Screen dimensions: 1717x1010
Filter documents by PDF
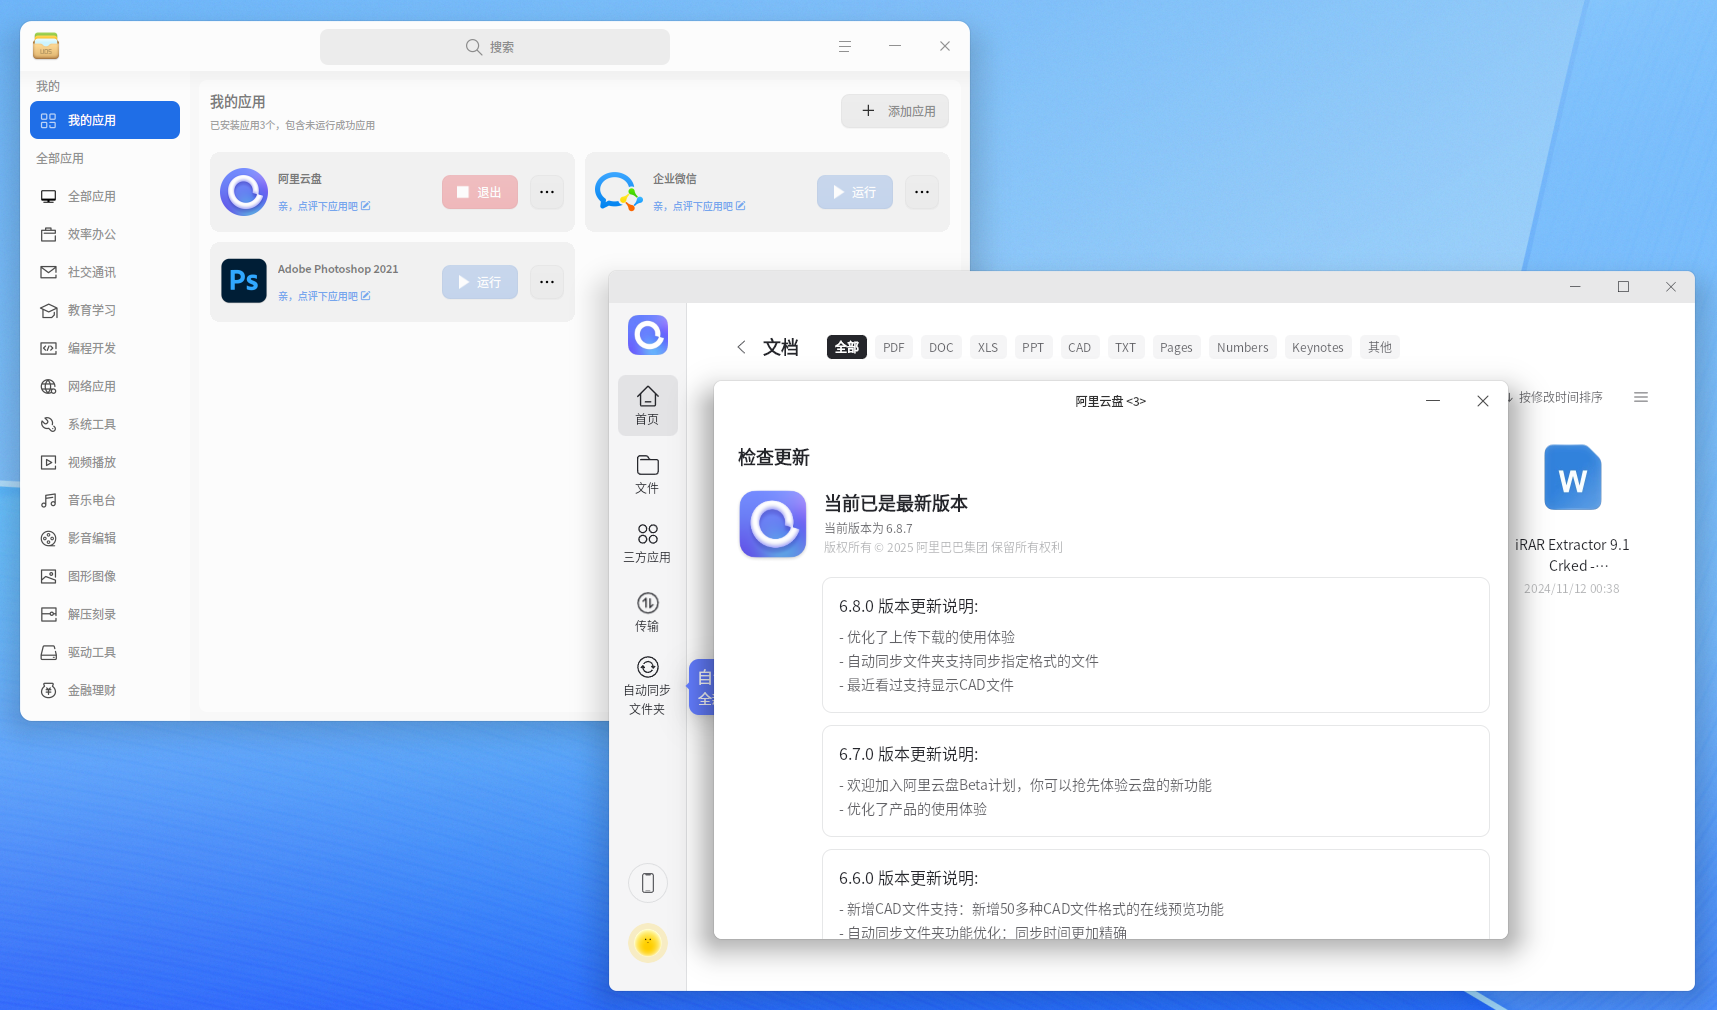pyautogui.click(x=894, y=347)
